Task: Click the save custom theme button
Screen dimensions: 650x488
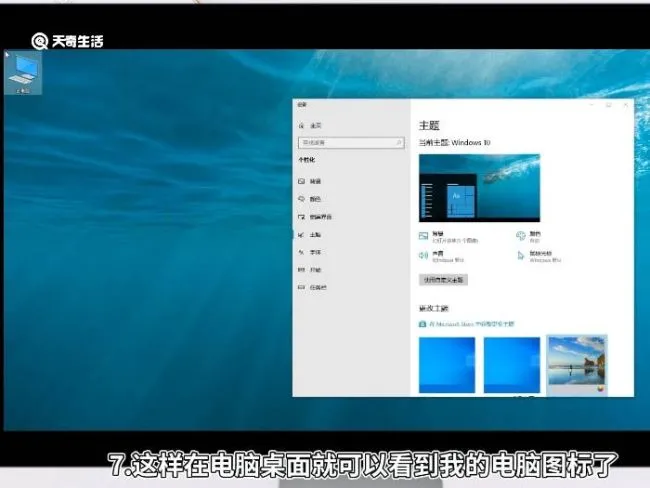Action: coord(443,280)
